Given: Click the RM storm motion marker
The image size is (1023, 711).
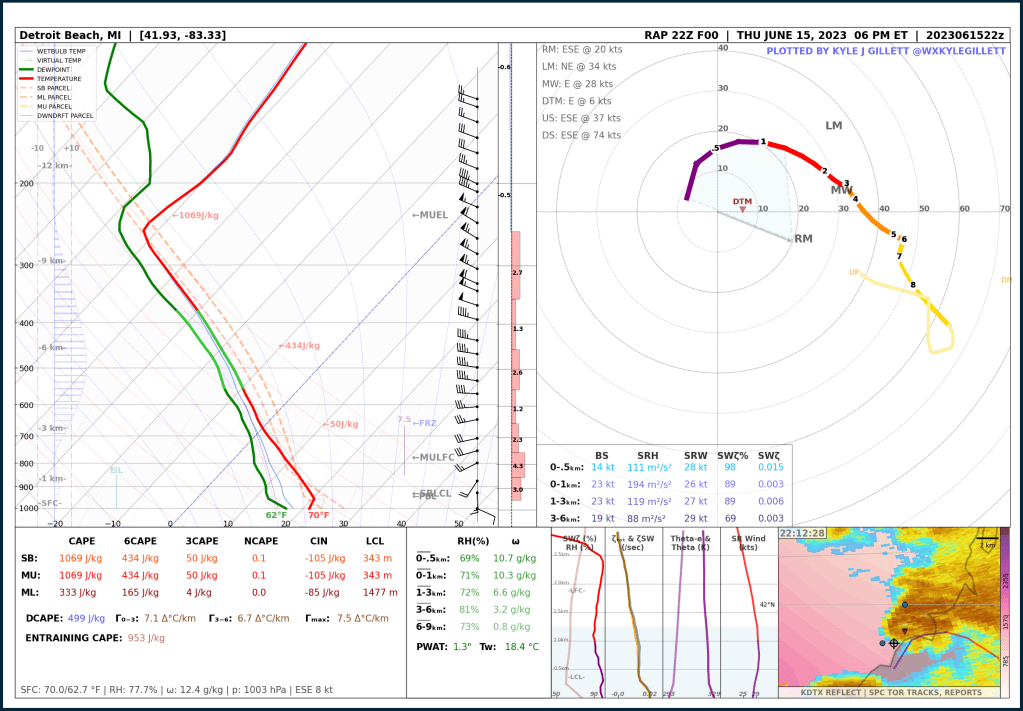Looking at the screenshot, I should tap(803, 239).
